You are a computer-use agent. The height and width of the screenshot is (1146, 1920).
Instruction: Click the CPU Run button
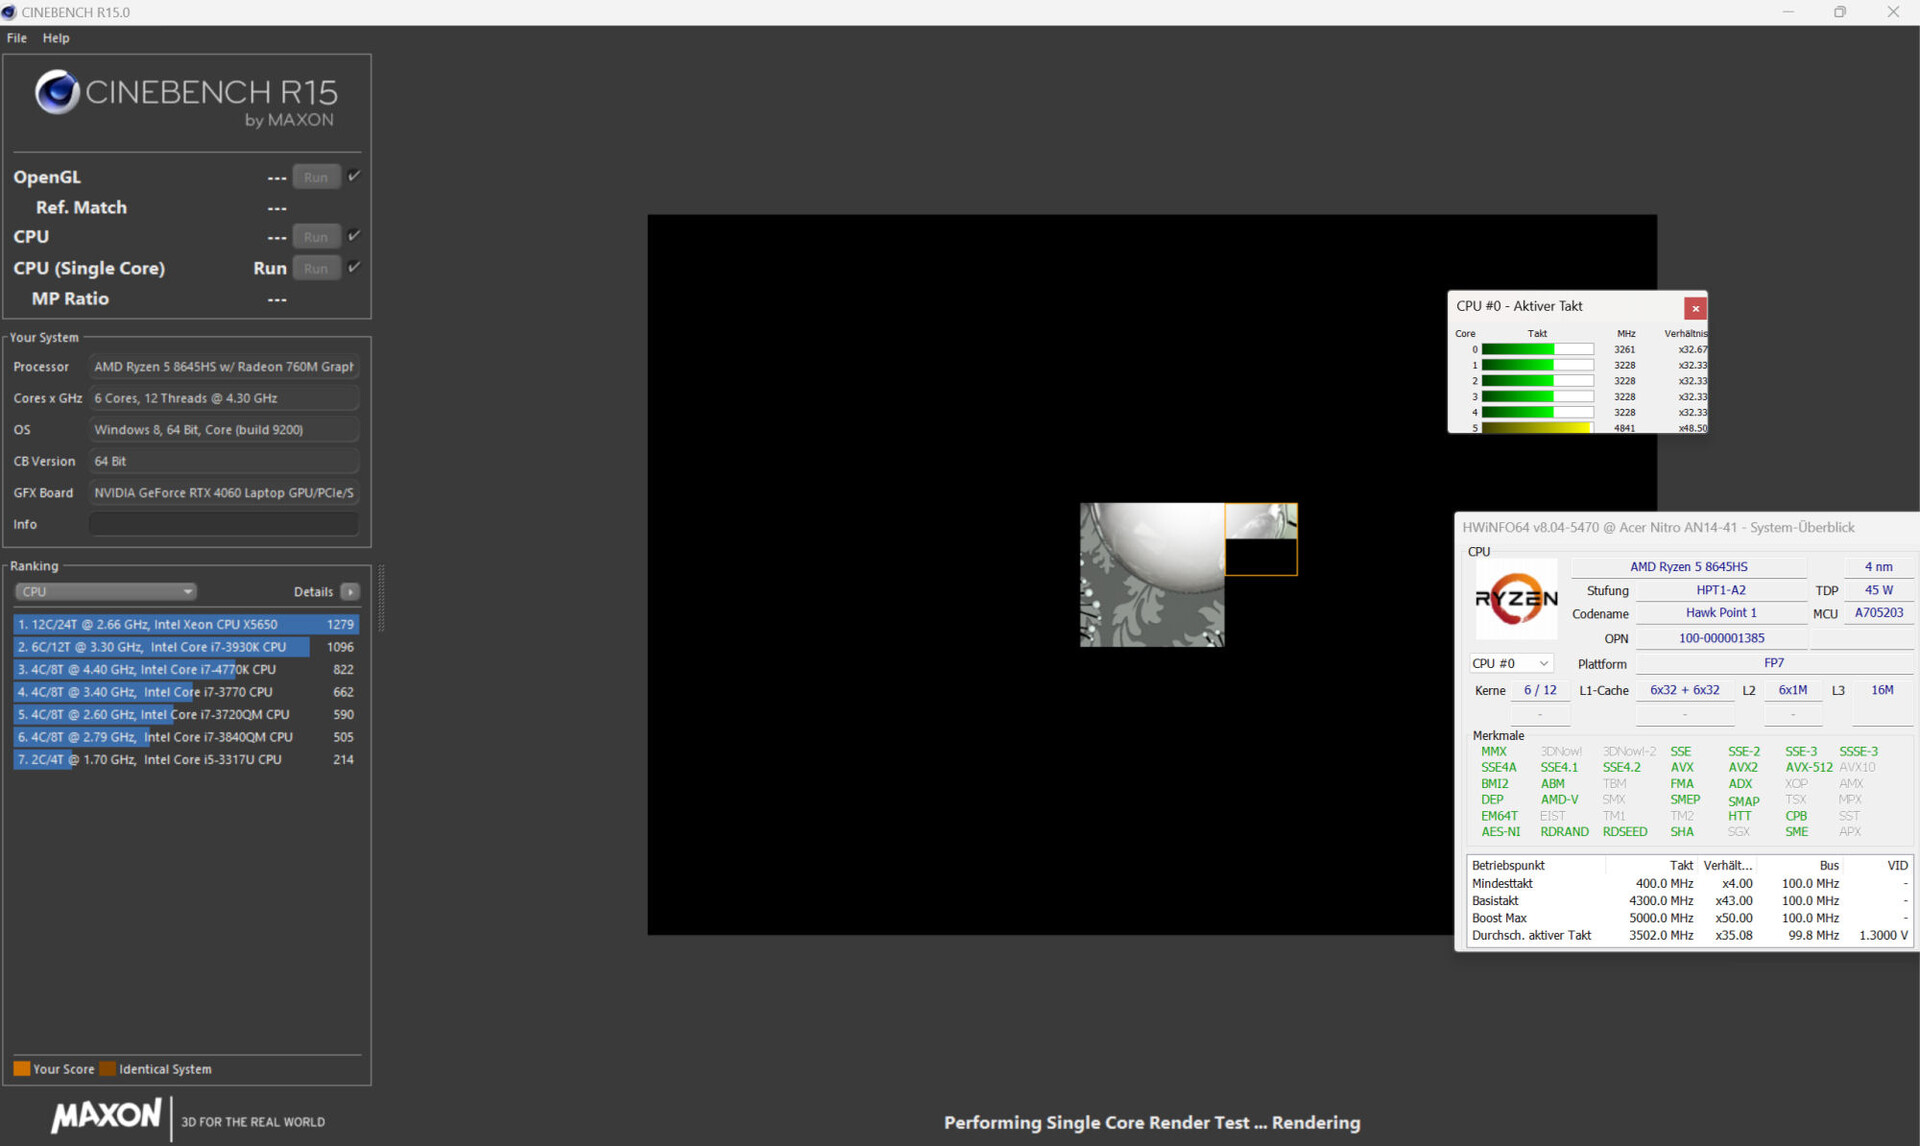[x=316, y=237]
